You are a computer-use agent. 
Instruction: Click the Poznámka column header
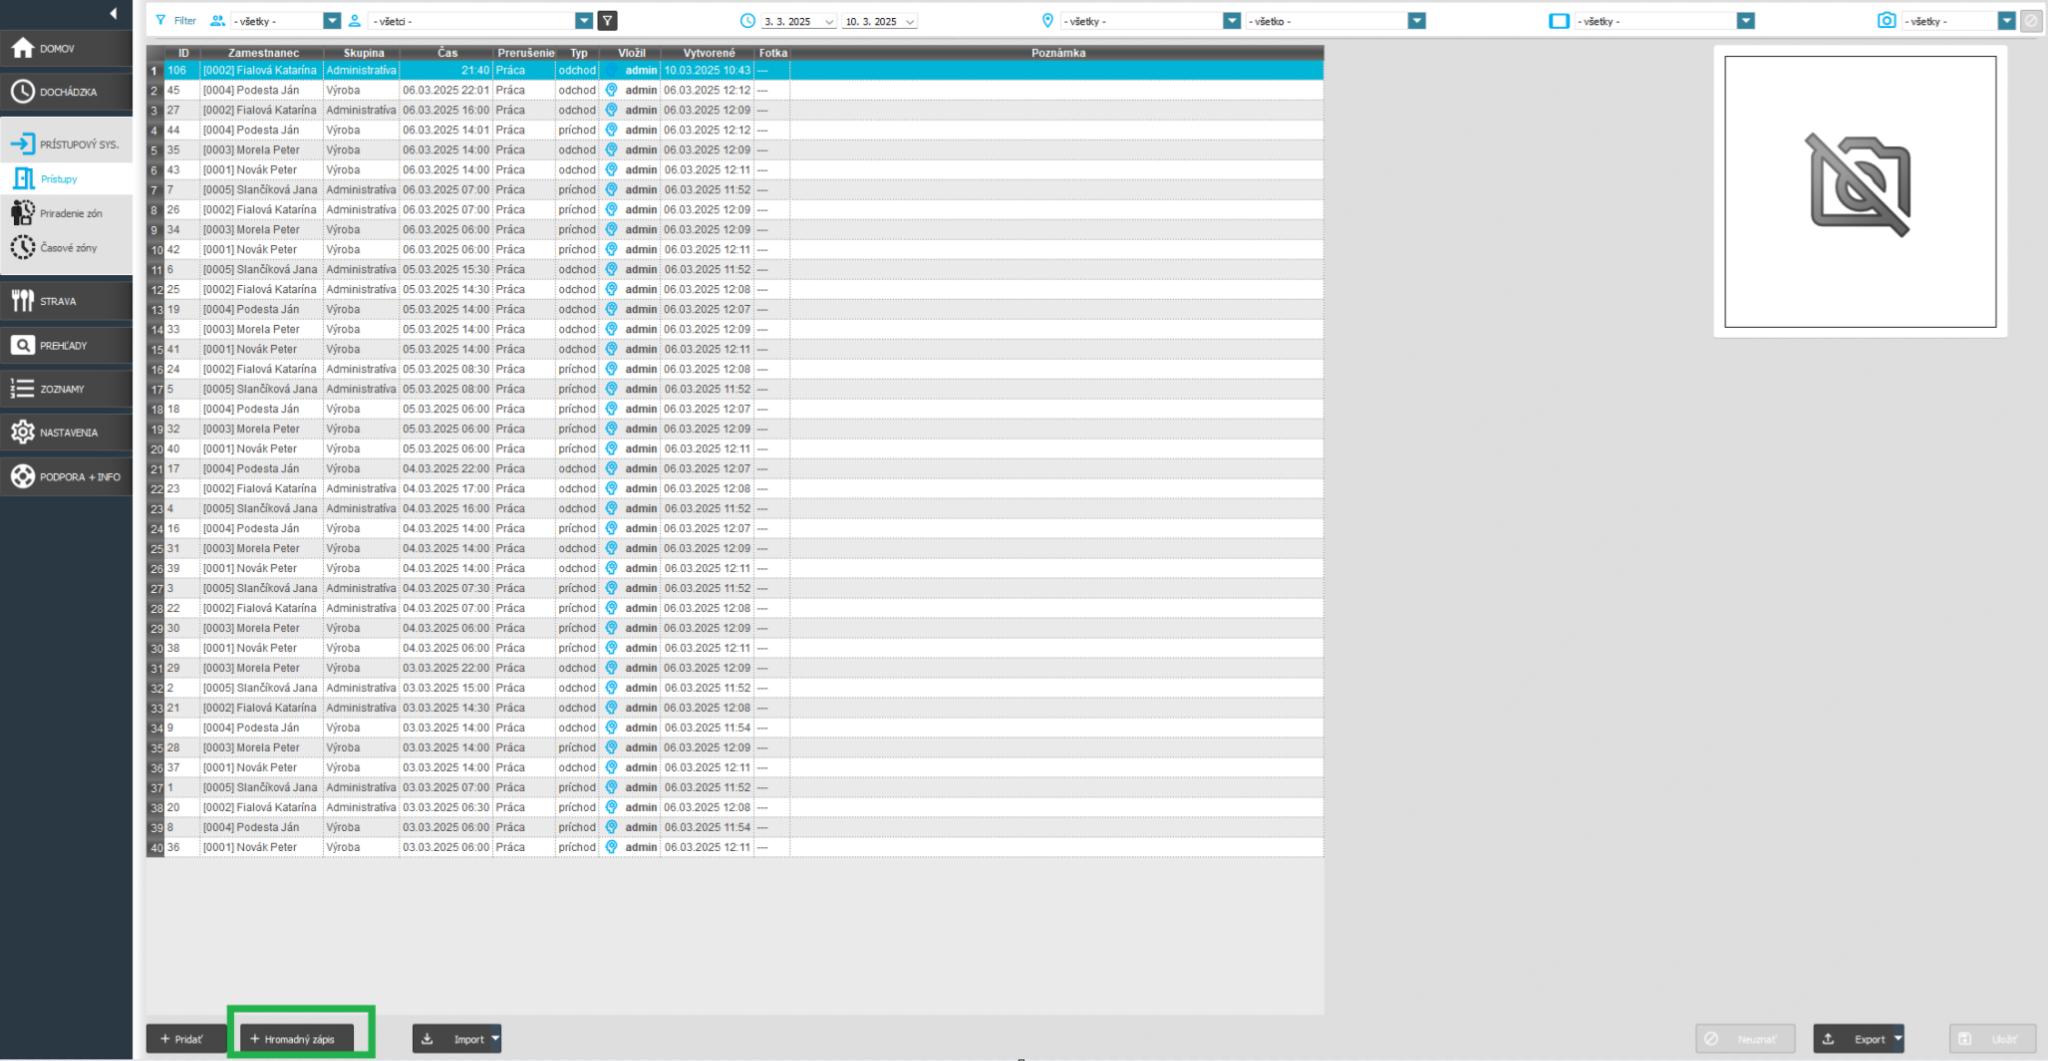(x=1058, y=53)
